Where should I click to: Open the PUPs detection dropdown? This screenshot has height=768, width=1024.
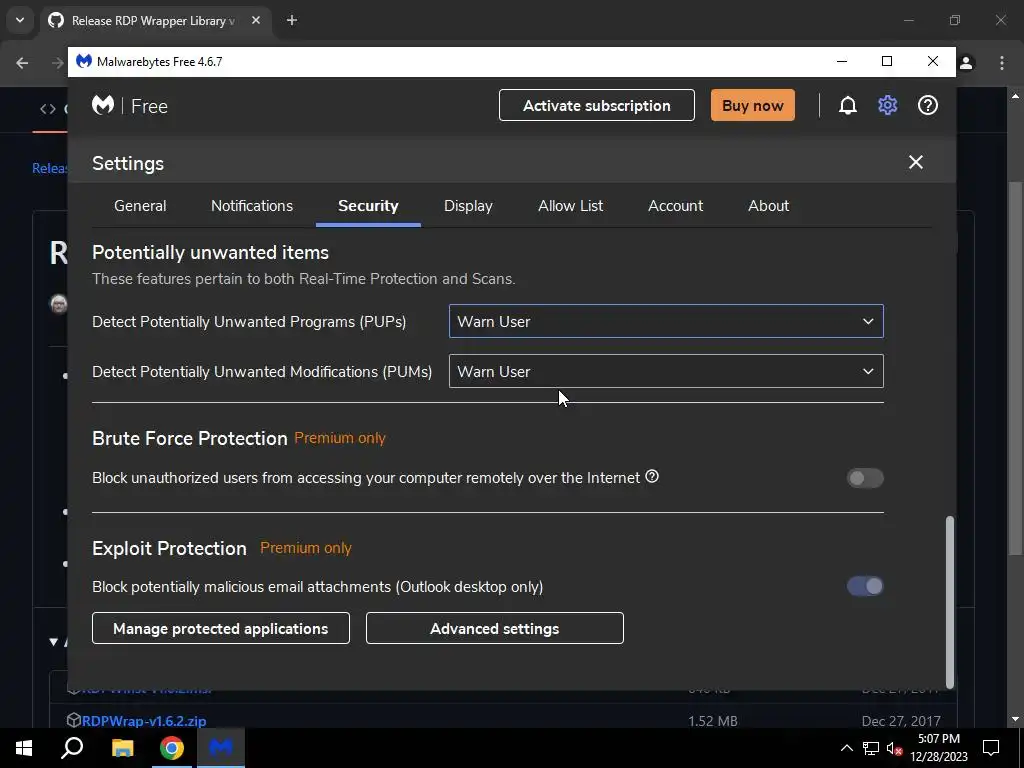click(x=666, y=321)
